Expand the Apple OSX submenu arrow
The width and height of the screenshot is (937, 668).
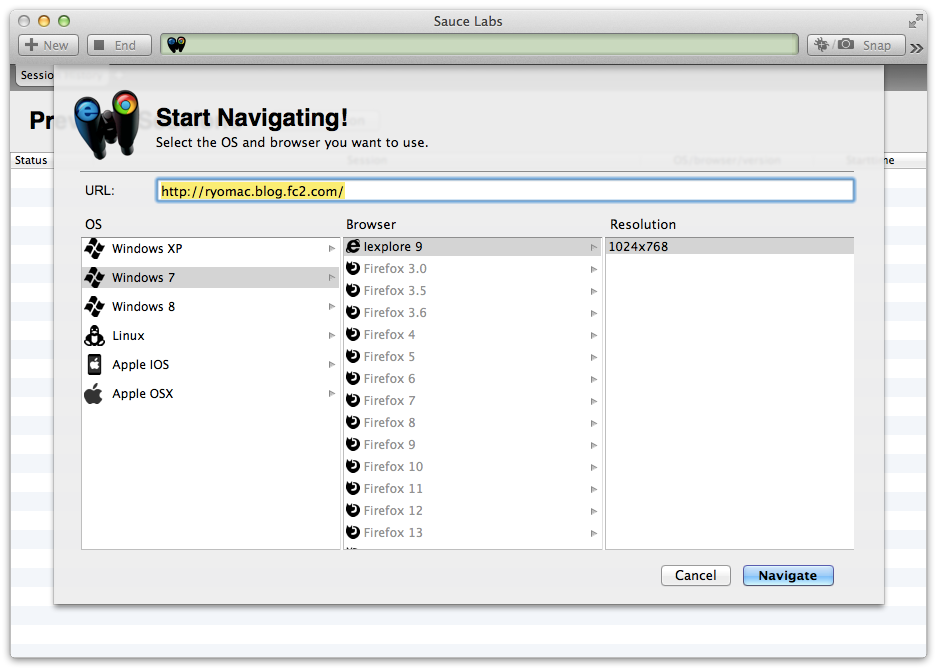click(332, 393)
